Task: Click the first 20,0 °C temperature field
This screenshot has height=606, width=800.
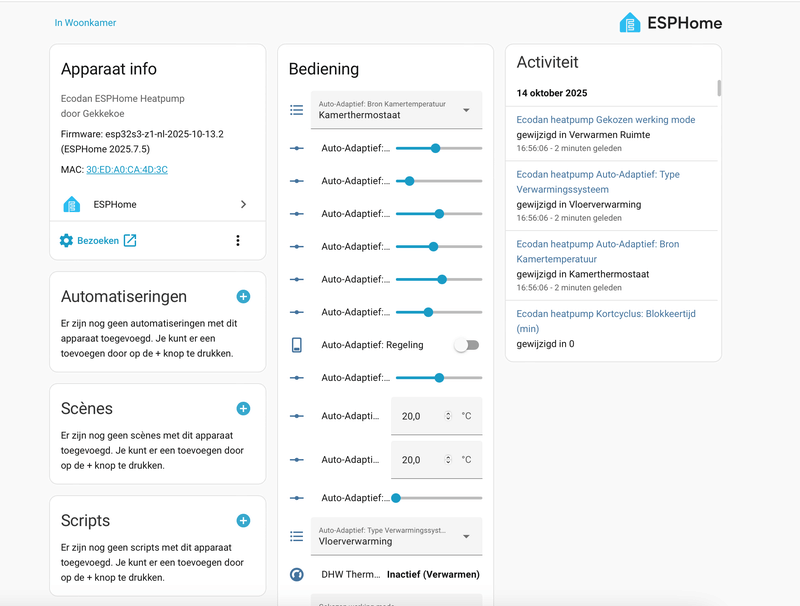Action: 420,416
